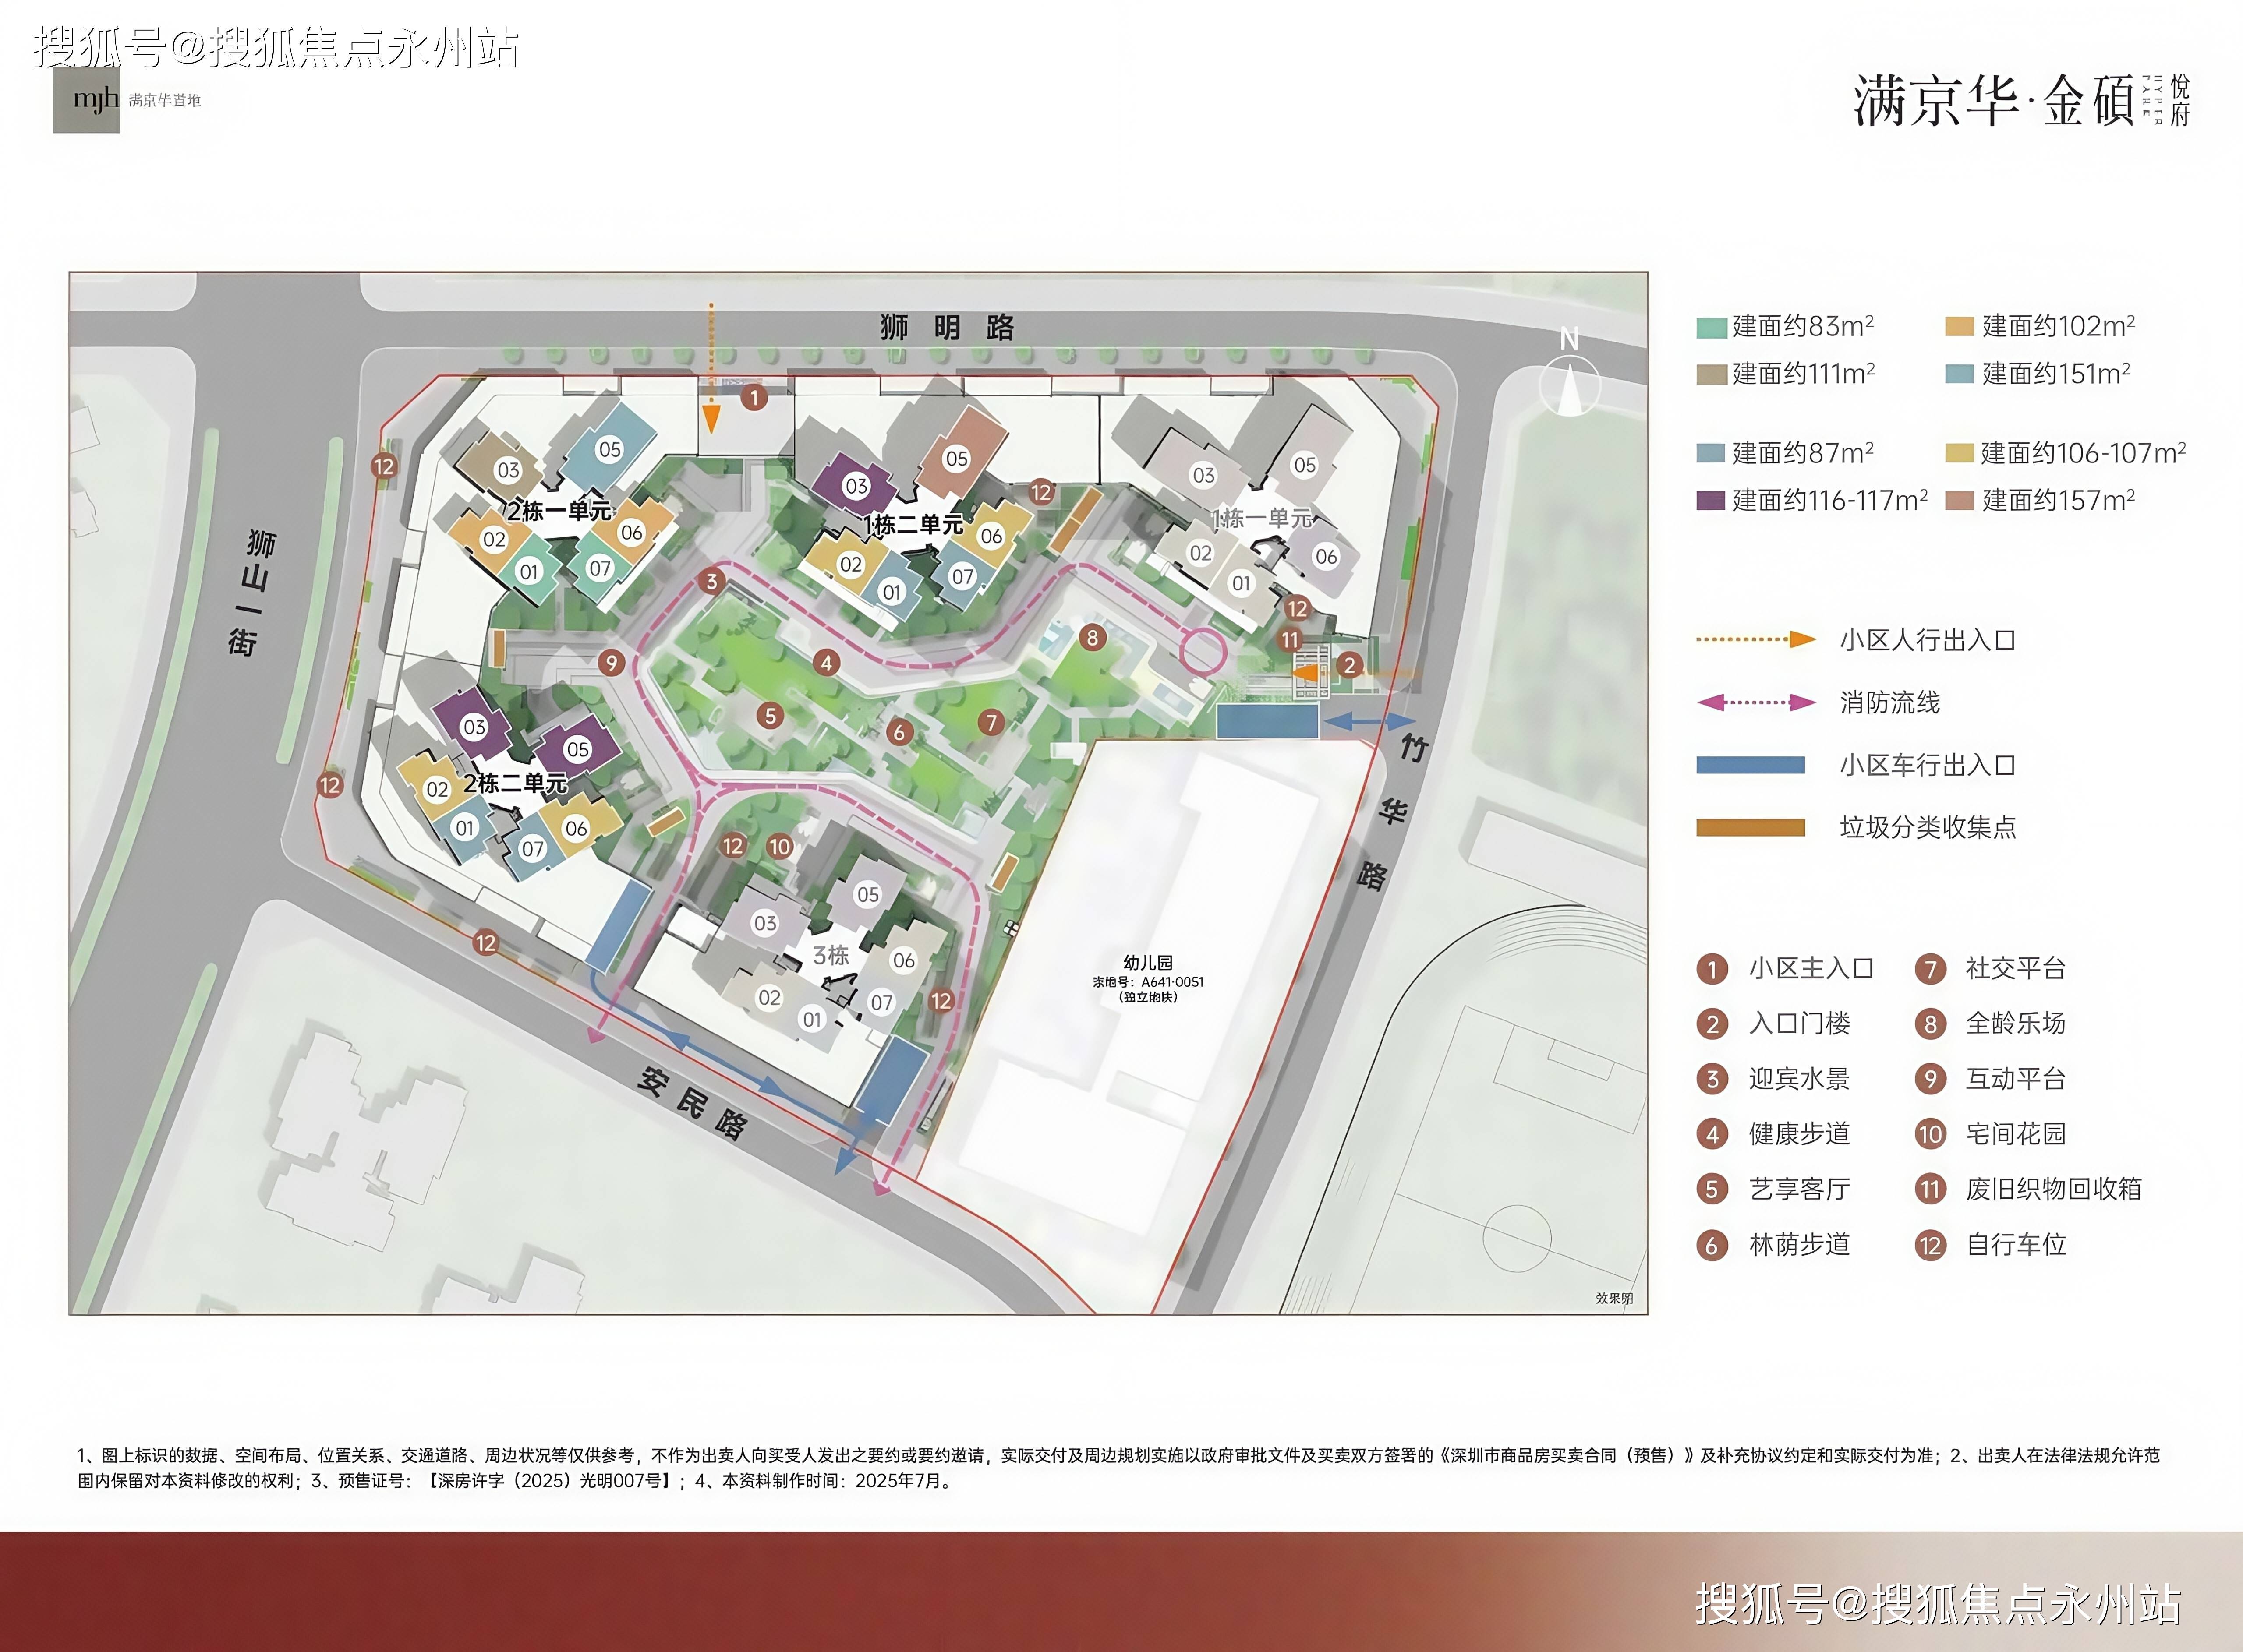Click legend marker 3 迎宾水景

(x=1712, y=1079)
